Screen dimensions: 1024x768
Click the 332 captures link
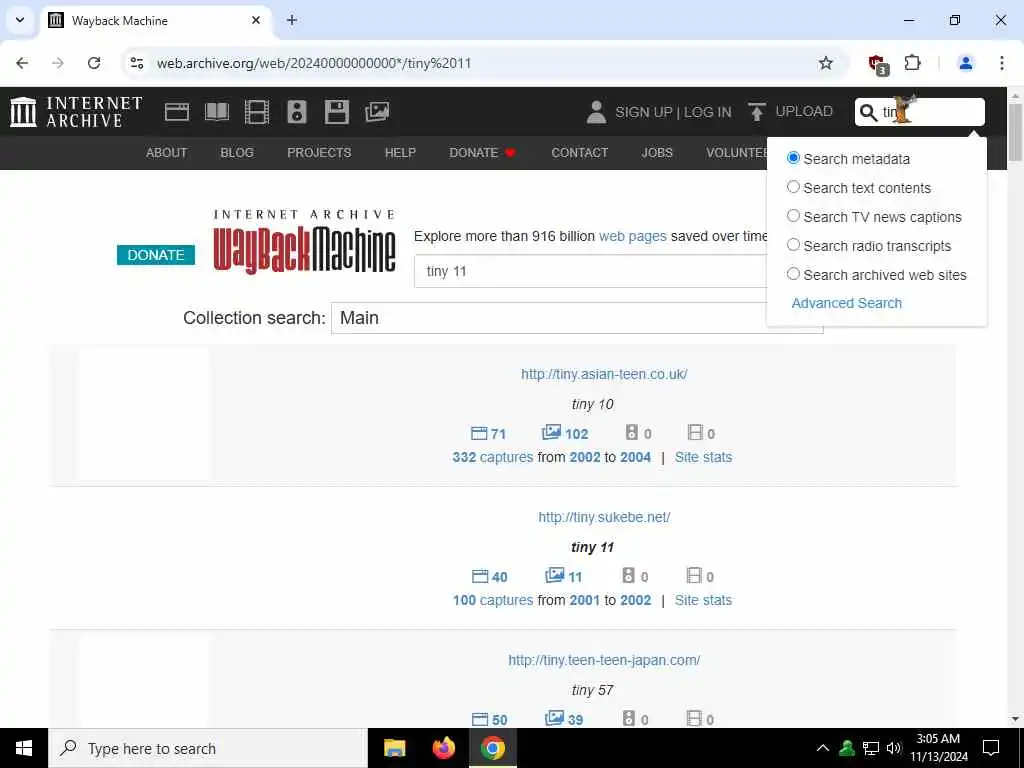[493, 457]
